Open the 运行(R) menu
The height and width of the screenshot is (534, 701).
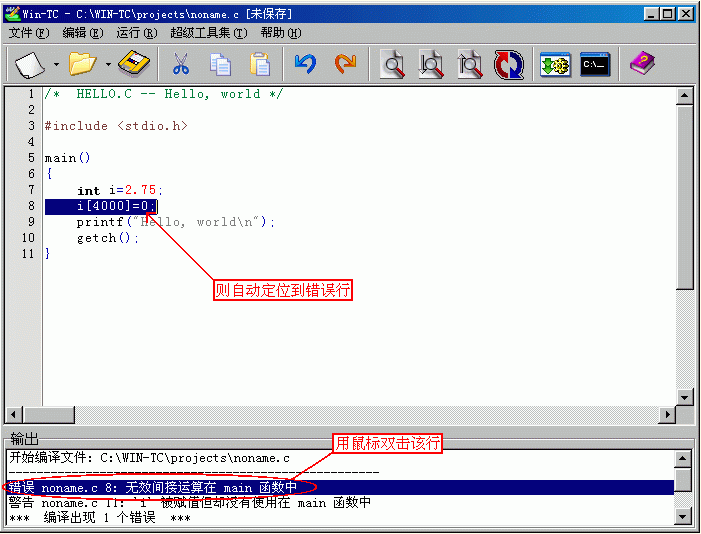[137, 33]
